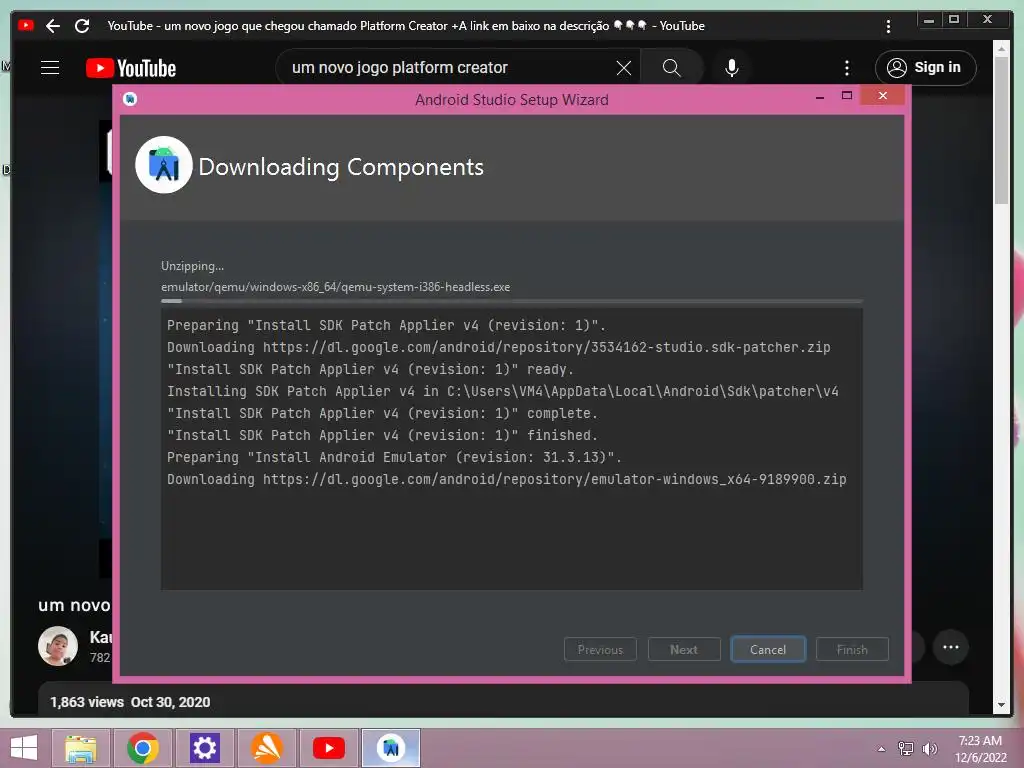Viewport: 1024px width, 768px height.
Task: Click the YouTube search magnifier button
Action: pos(671,68)
